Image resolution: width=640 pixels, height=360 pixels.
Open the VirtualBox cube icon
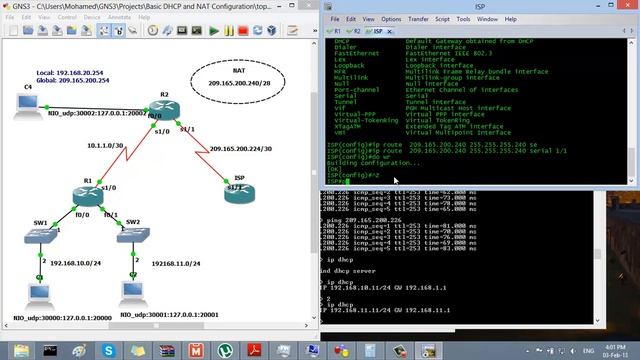click(272, 31)
